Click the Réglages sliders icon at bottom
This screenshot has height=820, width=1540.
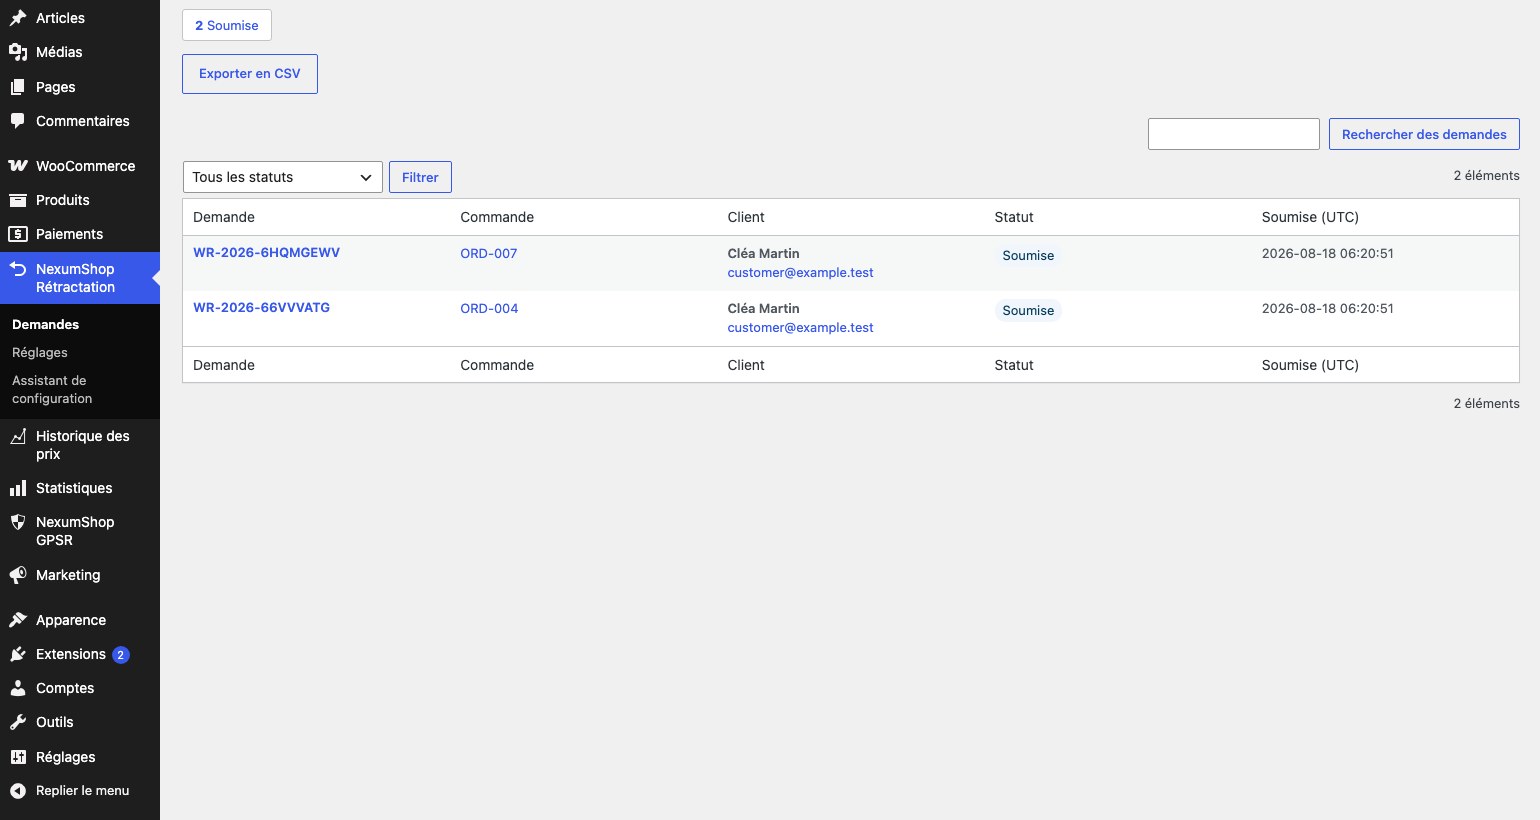point(18,757)
